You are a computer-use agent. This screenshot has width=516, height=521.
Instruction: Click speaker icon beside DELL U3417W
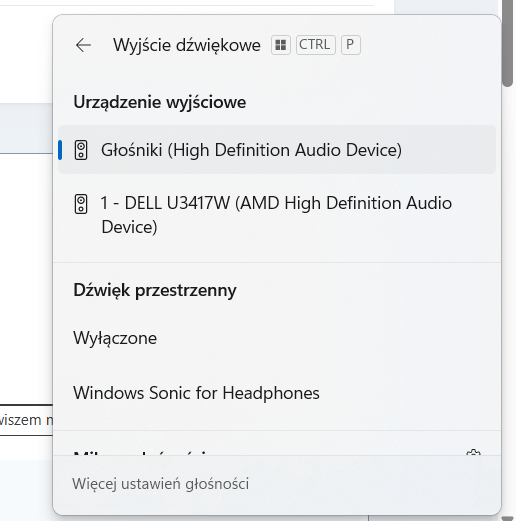coord(81,204)
